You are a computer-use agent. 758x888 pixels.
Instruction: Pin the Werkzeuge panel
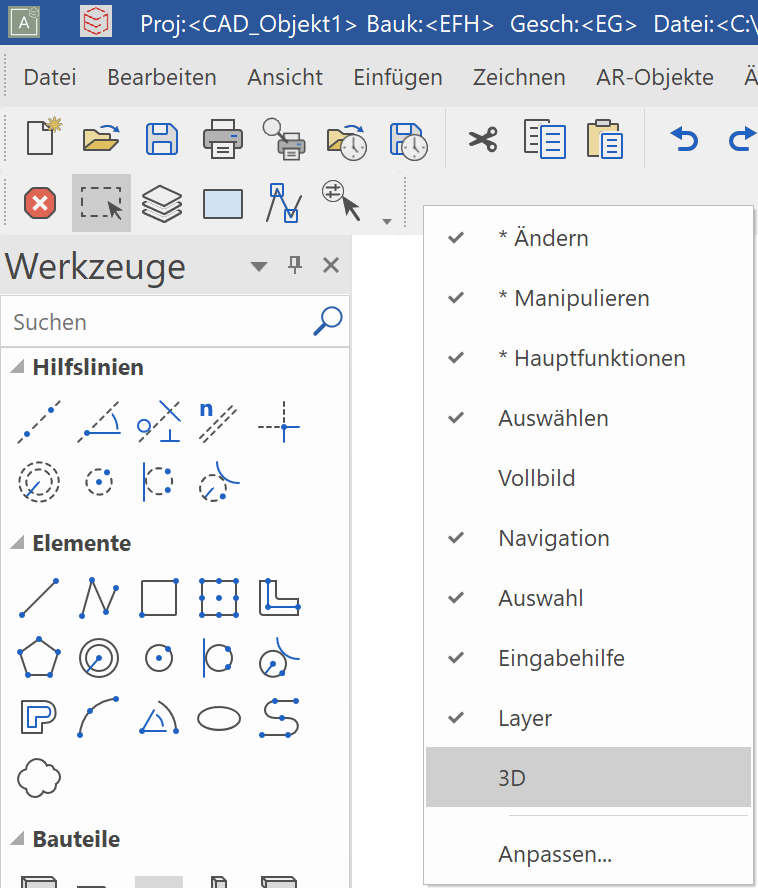coord(294,265)
